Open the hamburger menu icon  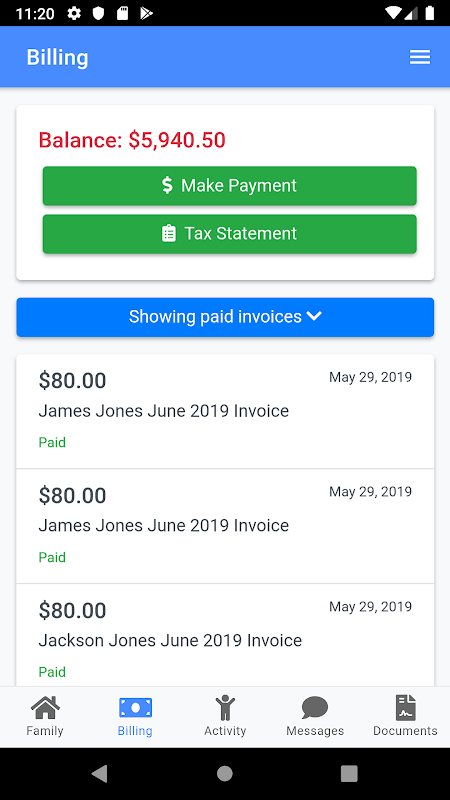tap(420, 57)
